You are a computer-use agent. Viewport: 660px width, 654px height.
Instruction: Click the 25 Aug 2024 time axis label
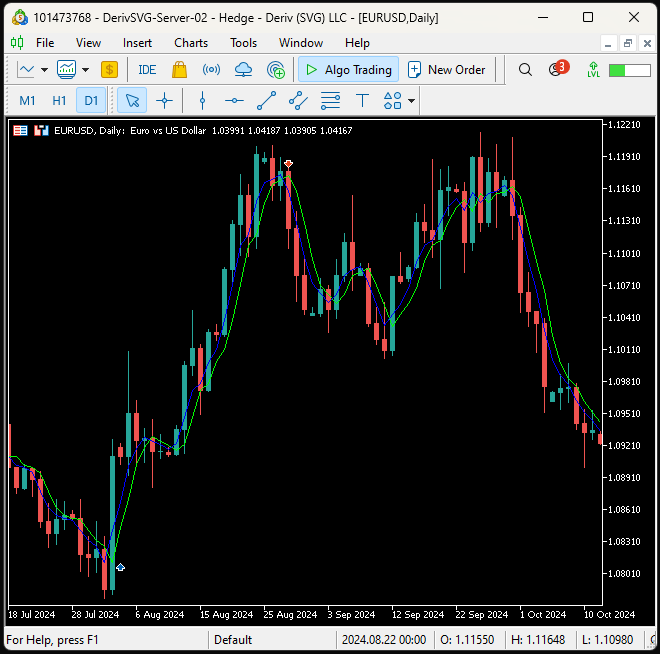pos(290,615)
